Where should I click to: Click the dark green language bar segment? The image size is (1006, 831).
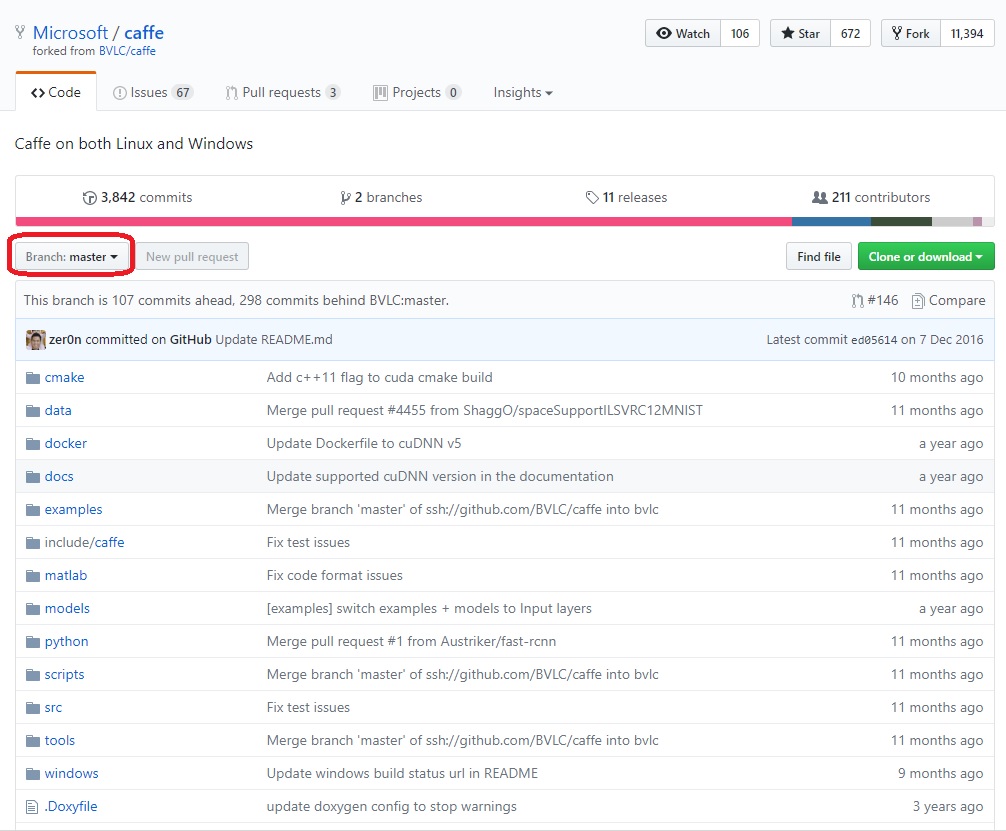(901, 221)
